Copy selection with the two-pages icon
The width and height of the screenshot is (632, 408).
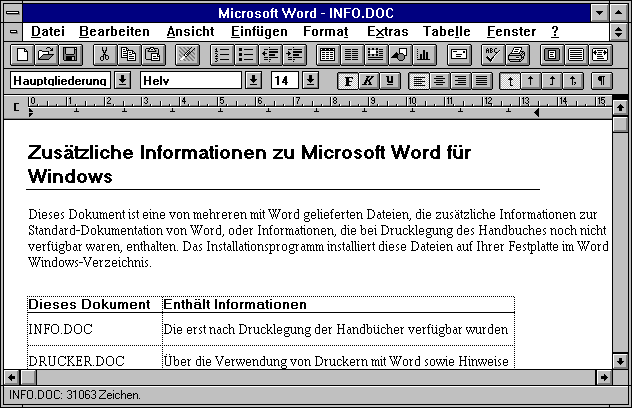click(129, 55)
